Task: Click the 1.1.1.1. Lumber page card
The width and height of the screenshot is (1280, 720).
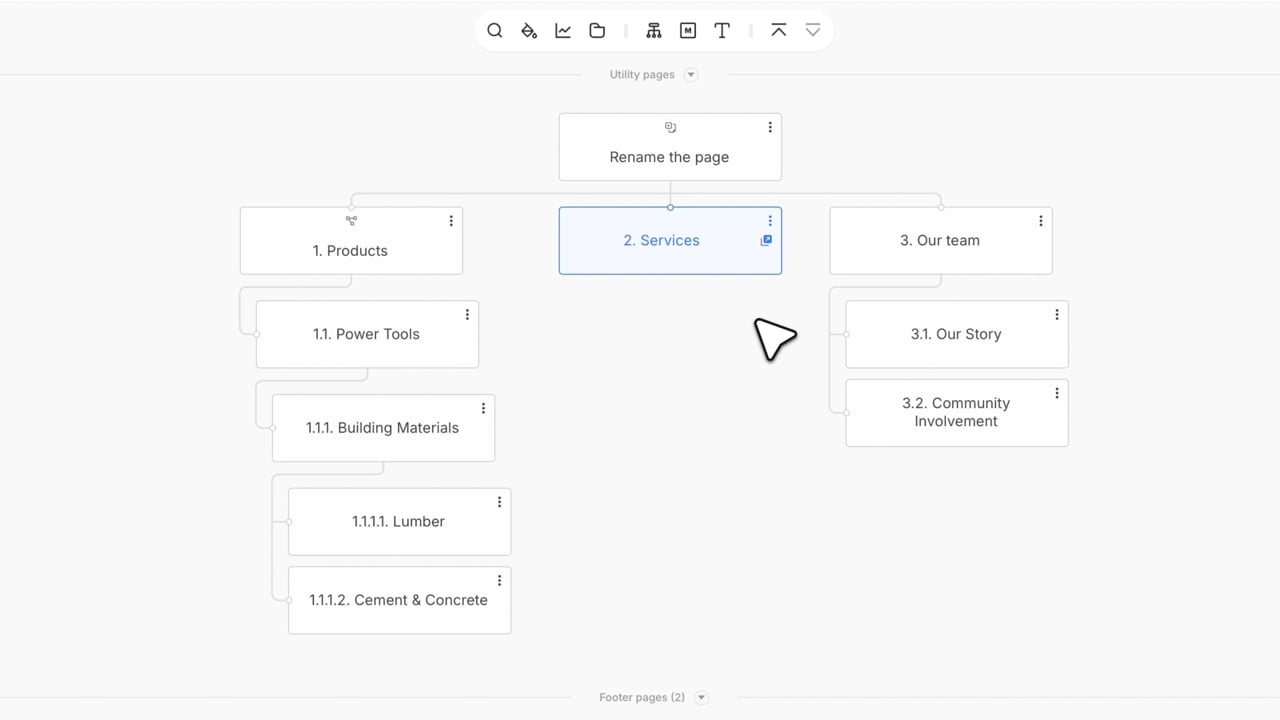Action: 398,522
